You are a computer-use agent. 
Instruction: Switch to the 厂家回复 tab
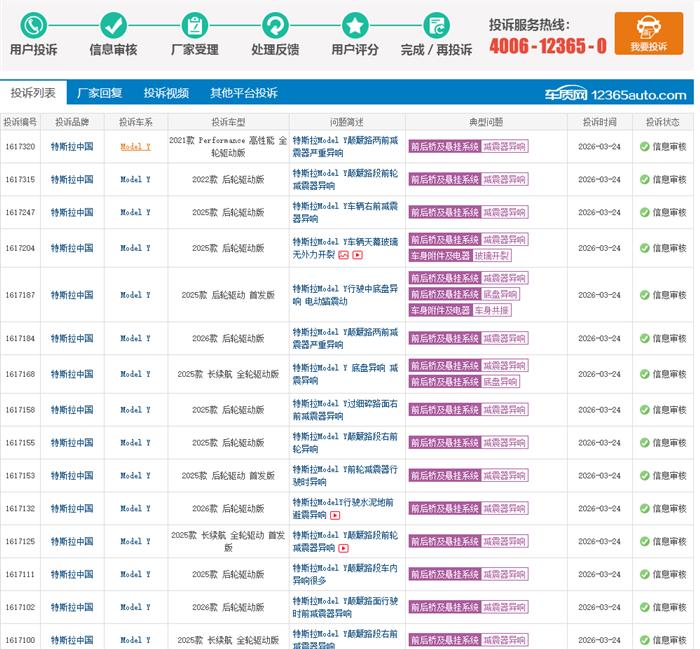tap(100, 93)
